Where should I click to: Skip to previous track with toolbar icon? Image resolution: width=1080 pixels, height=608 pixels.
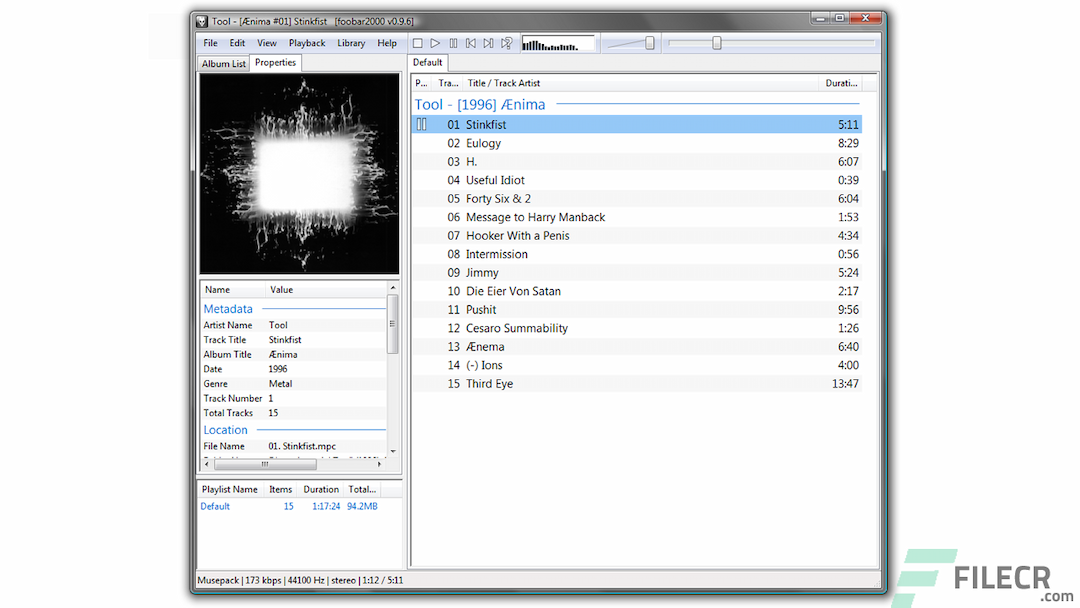click(x=471, y=43)
